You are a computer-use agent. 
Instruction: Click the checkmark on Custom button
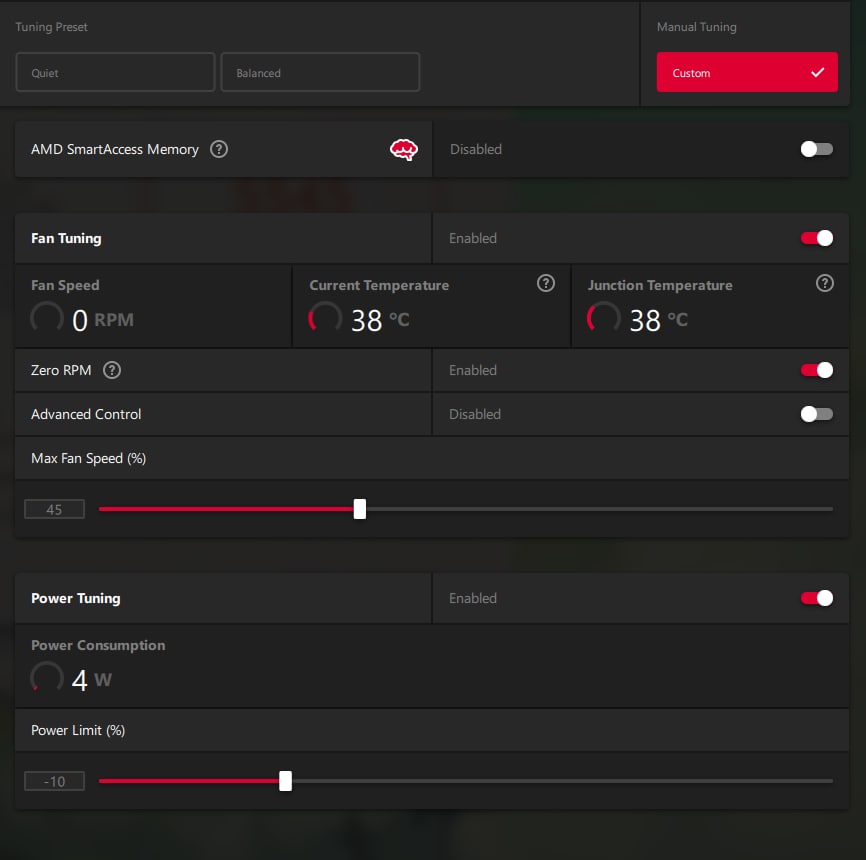817,72
